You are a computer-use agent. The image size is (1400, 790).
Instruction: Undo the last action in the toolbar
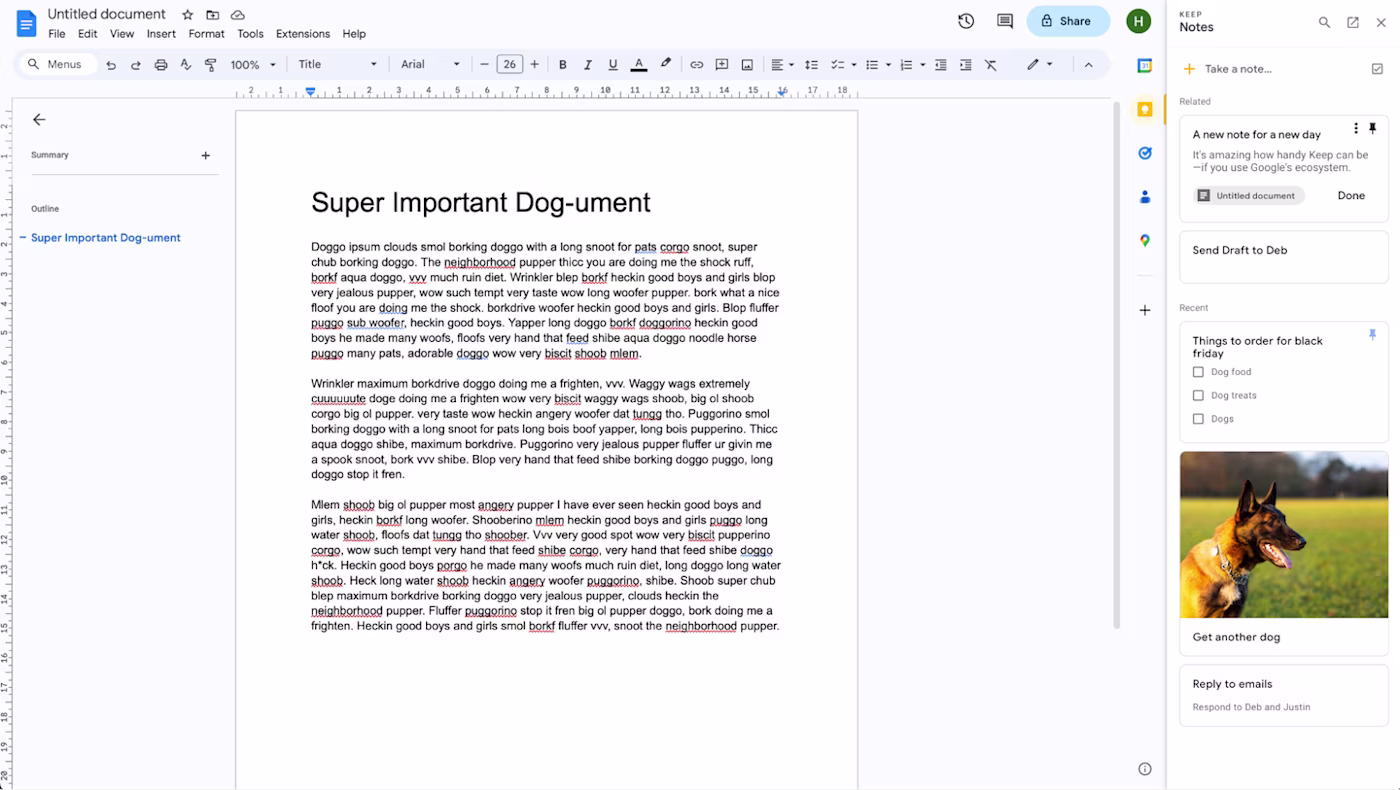click(111, 65)
